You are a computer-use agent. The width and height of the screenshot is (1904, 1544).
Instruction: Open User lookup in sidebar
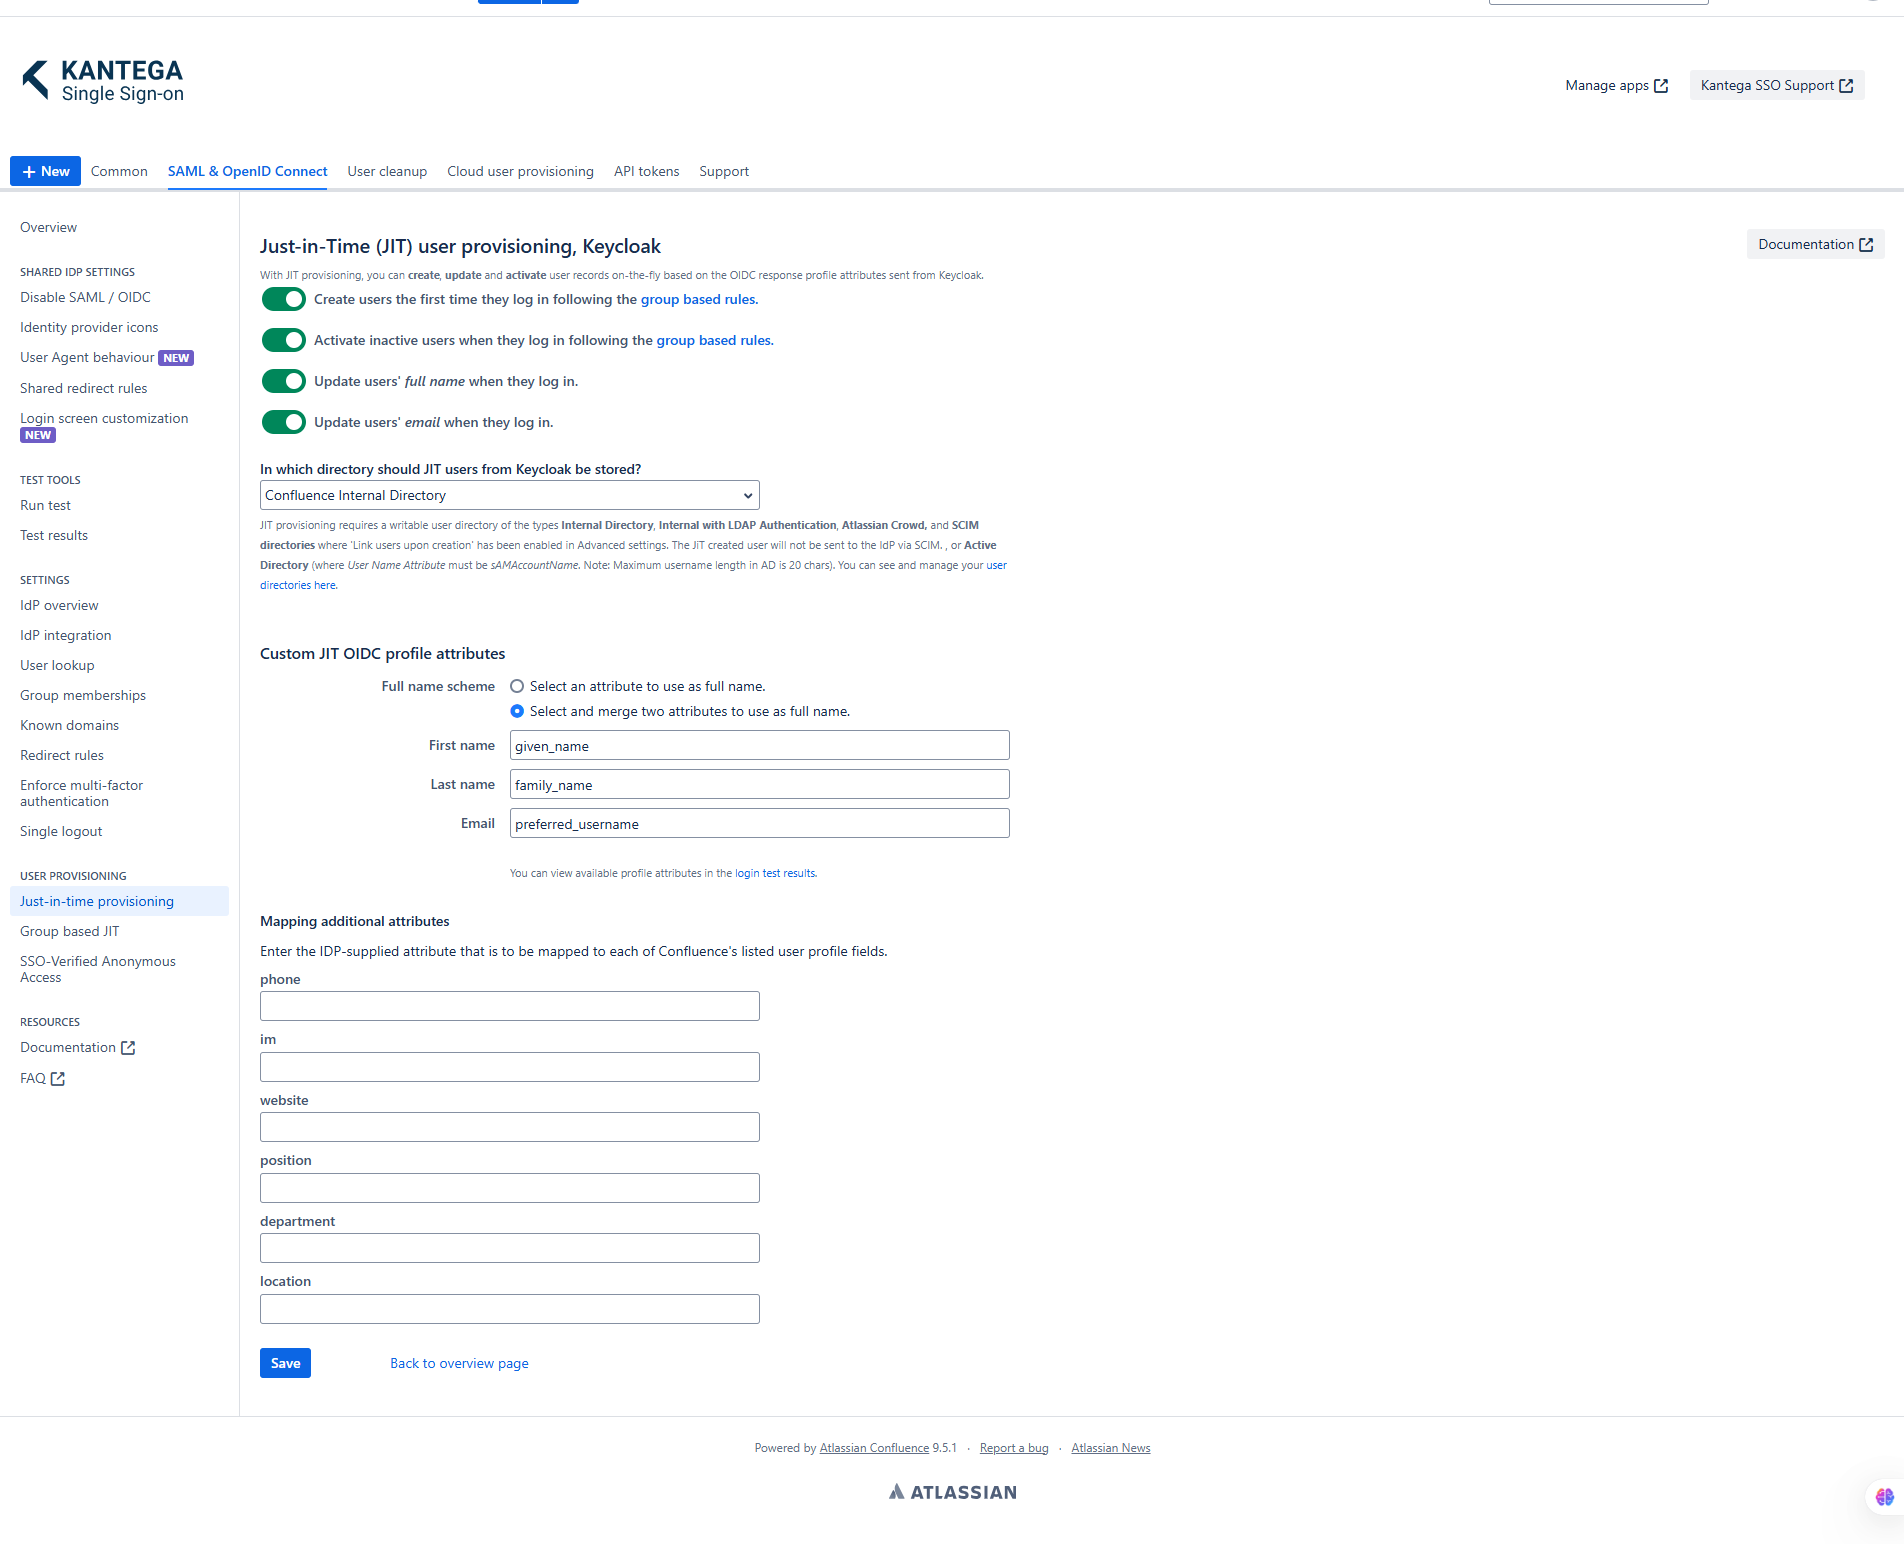pos(57,666)
